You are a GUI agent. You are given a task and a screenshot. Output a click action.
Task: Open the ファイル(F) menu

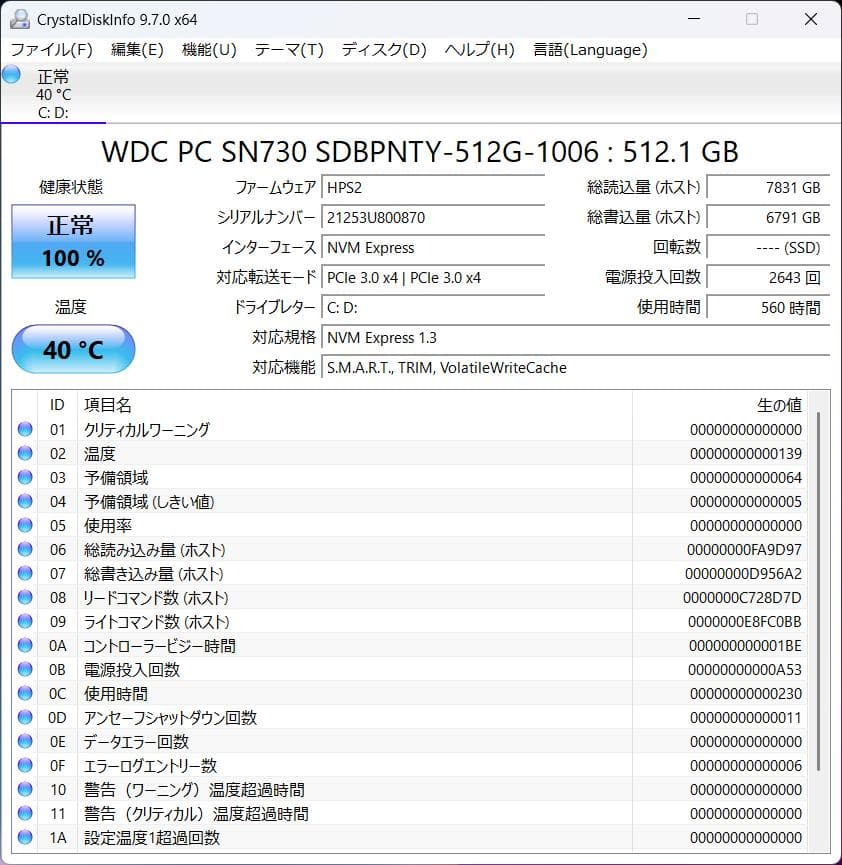point(52,50)
